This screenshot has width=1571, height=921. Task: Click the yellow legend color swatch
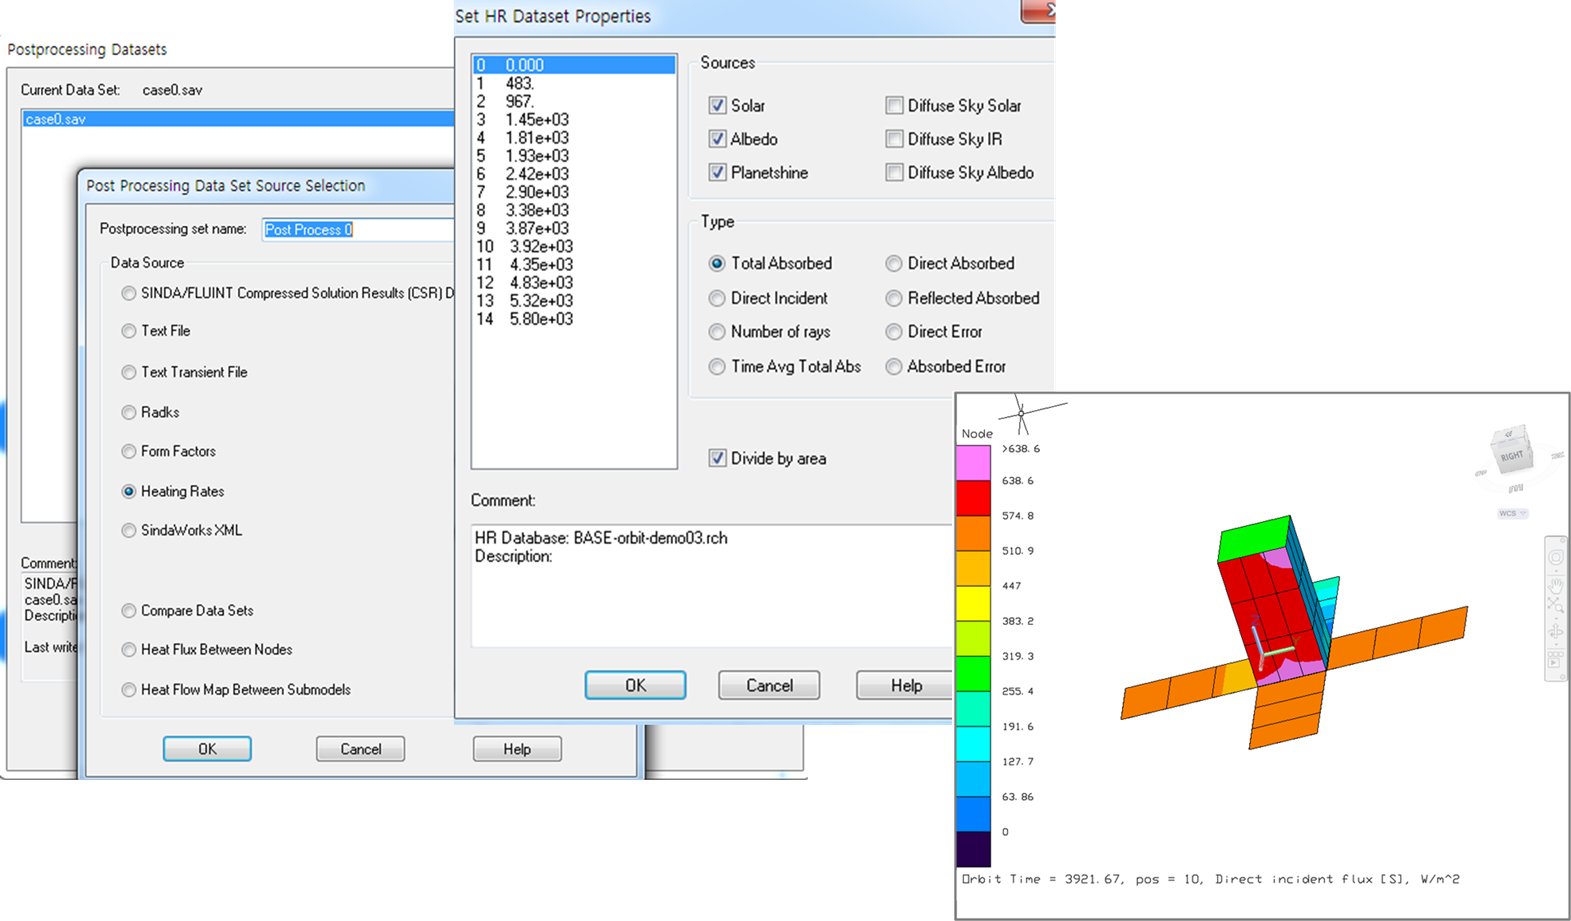(973, 603)
